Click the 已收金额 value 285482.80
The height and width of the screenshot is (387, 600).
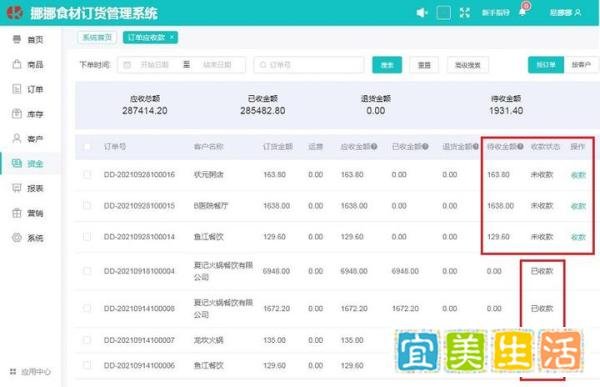(262, 111)
